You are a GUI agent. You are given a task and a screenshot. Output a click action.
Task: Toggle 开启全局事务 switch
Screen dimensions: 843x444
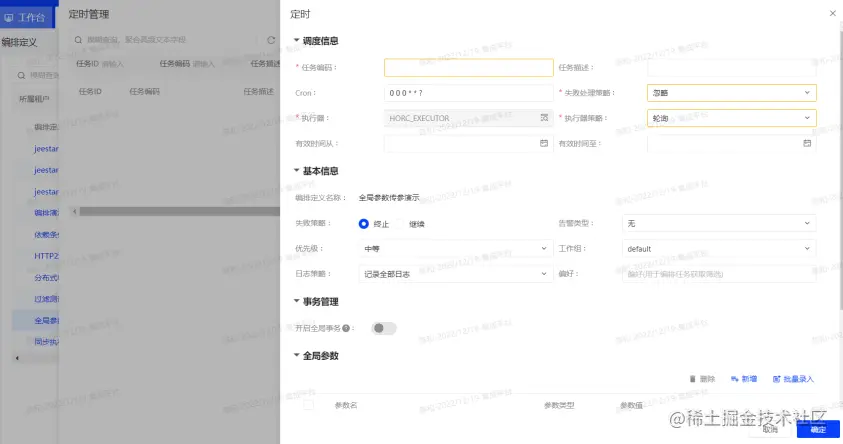point(384,328)
